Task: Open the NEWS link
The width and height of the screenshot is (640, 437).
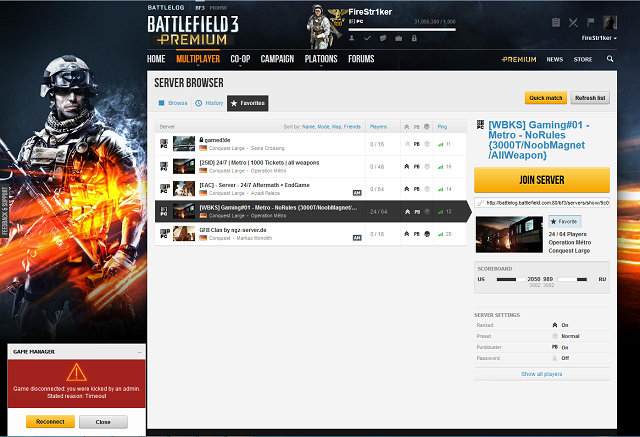Action: (x=555, y=60)
